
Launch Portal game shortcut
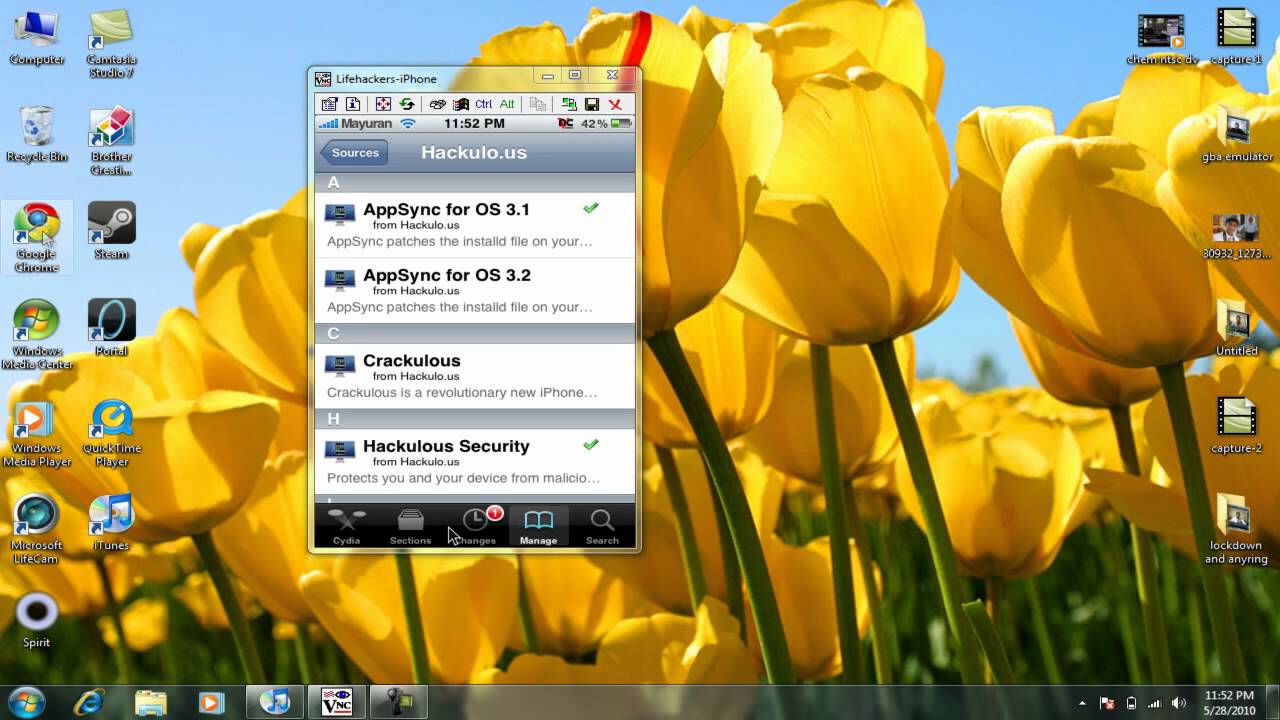pyautogui.click(x=111, y=329)
